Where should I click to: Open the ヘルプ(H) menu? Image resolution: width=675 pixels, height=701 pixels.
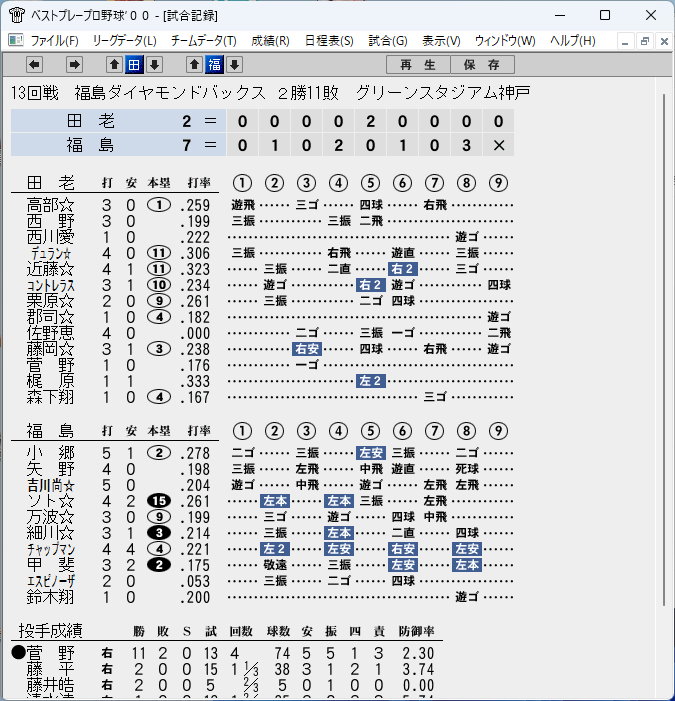point(573,41)
